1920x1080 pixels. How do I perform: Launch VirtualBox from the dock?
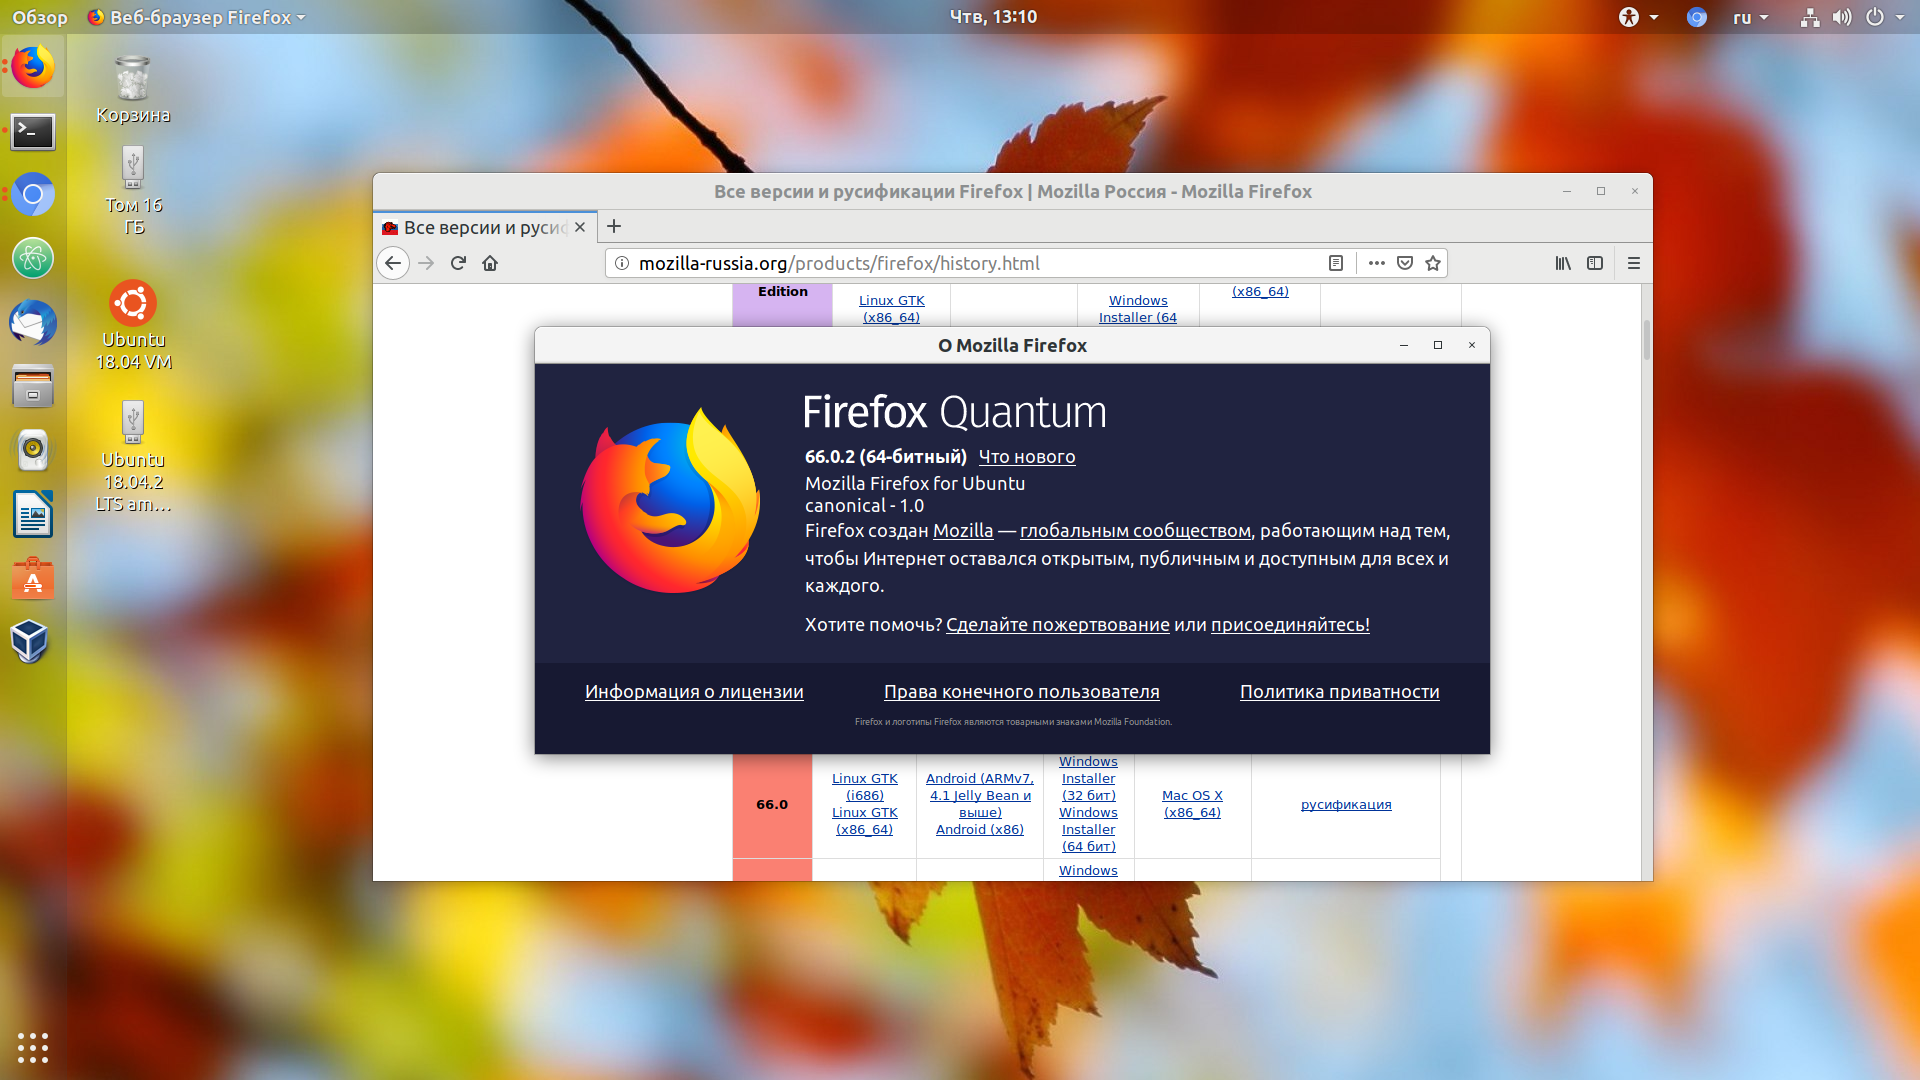tap(30, 641)
